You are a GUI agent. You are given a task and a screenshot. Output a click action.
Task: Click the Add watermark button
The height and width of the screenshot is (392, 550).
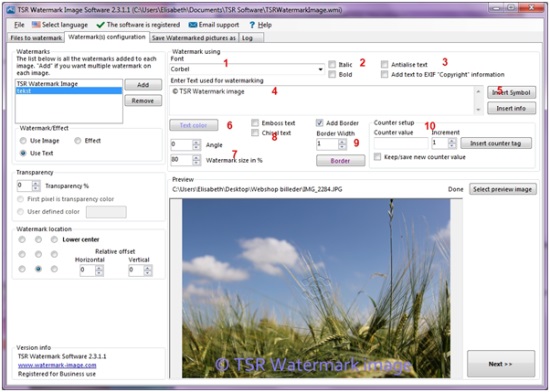point(143,85)
